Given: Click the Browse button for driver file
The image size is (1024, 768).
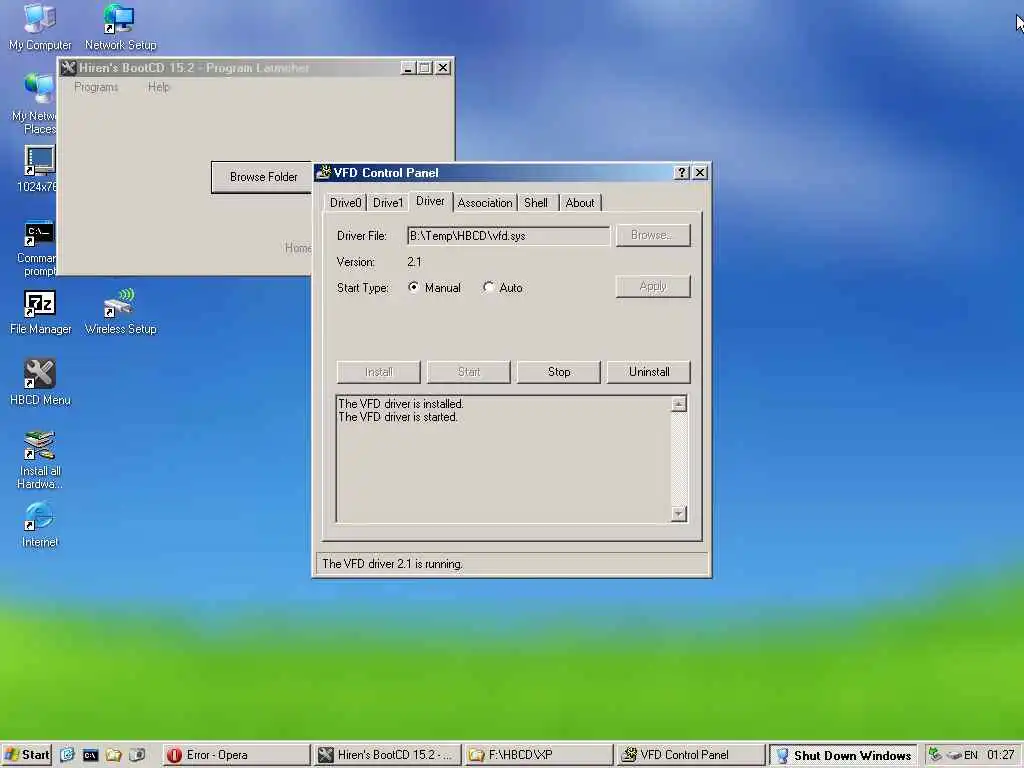Looking at the screenshot, I should pos(652,235).
